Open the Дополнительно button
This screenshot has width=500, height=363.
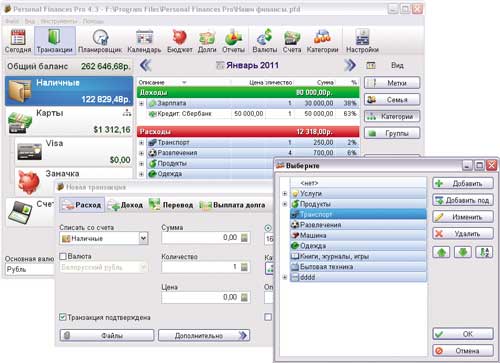pyautogui.click(x=204, y=335)
